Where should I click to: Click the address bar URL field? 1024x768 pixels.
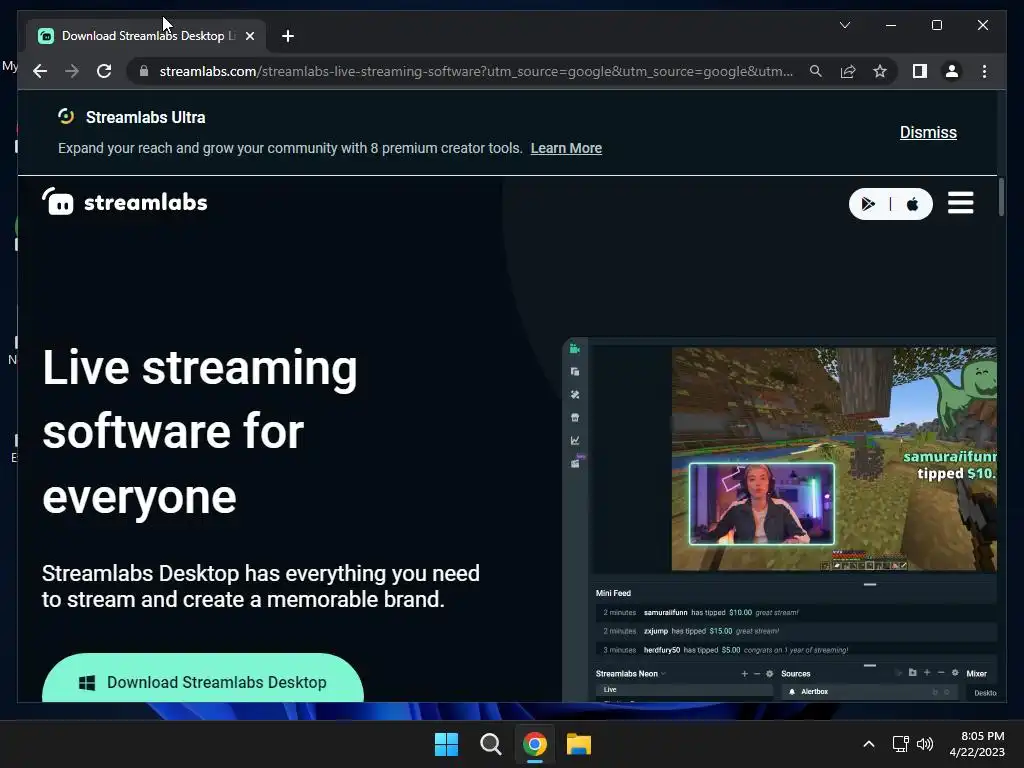coord(476,71)
